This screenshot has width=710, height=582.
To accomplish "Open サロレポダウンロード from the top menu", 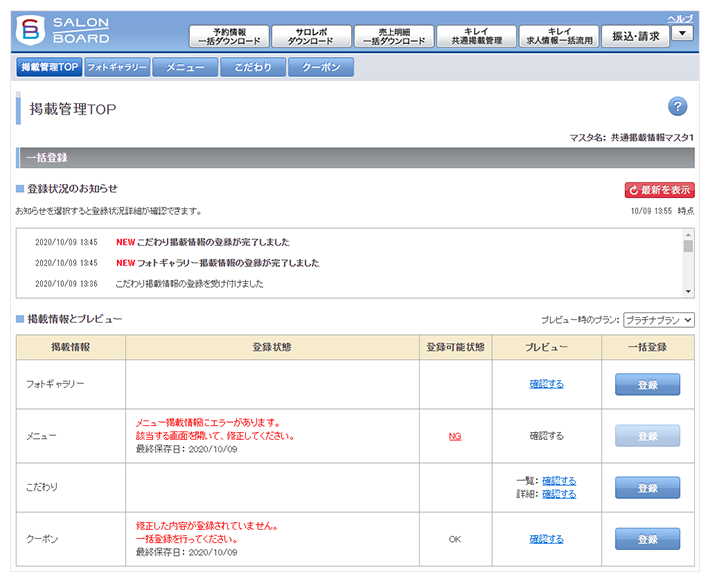I will click(x=311, y=37).
